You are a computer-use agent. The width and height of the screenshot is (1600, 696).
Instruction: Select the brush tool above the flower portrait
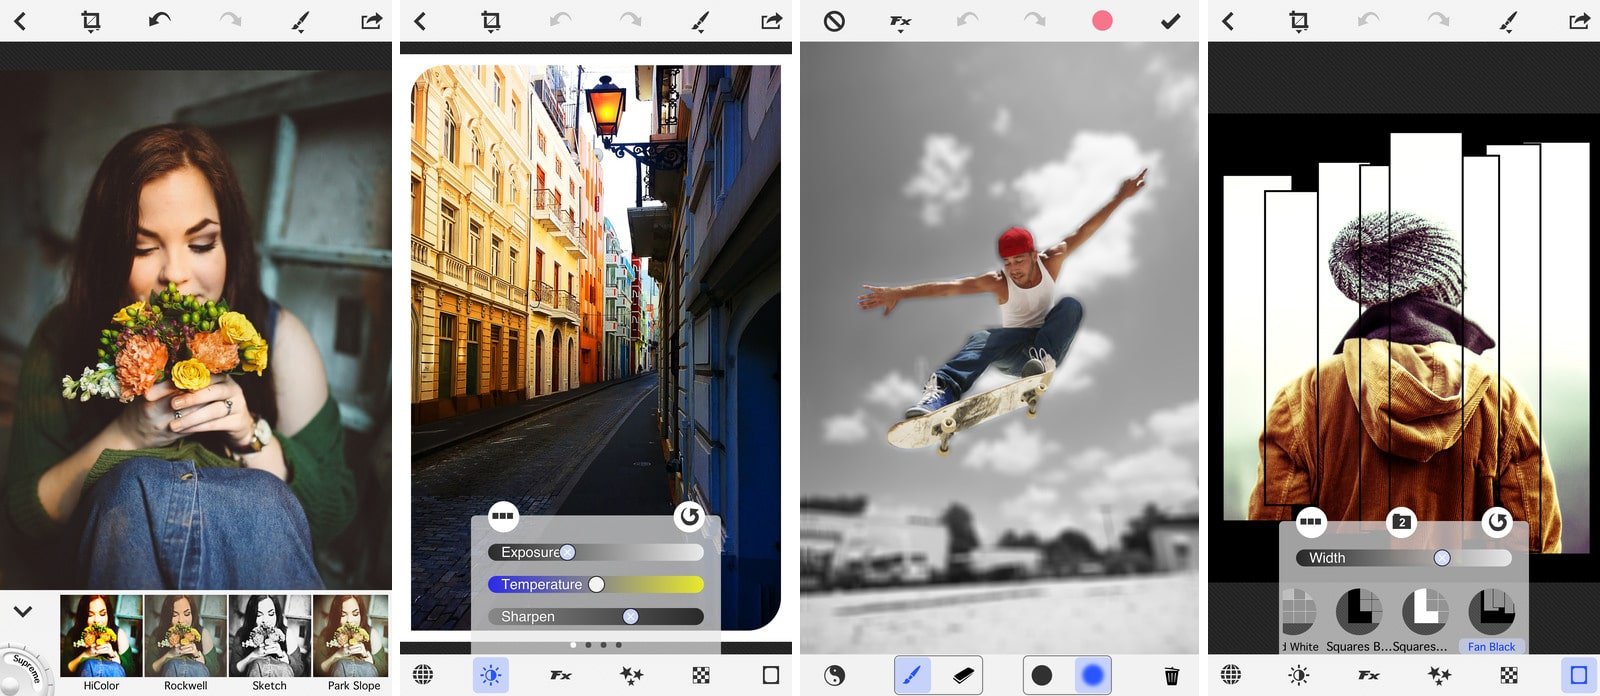(x=300, y=21)
